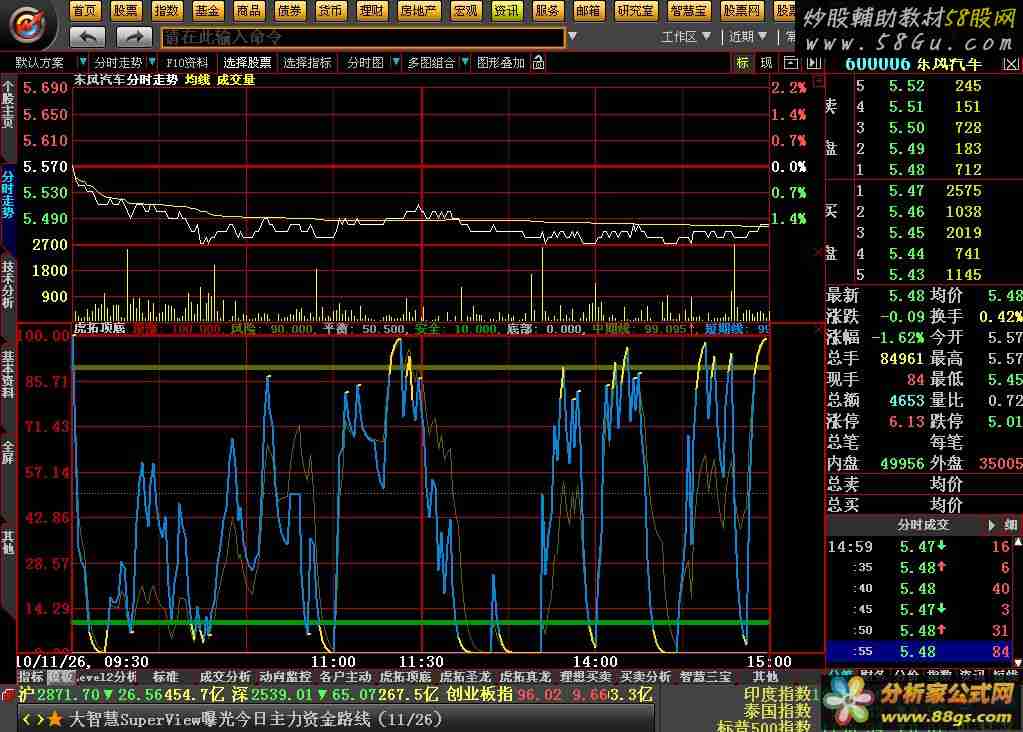1023x732 pixels.
Task: Open the 首页 top menu button
Action: point(84,10)
